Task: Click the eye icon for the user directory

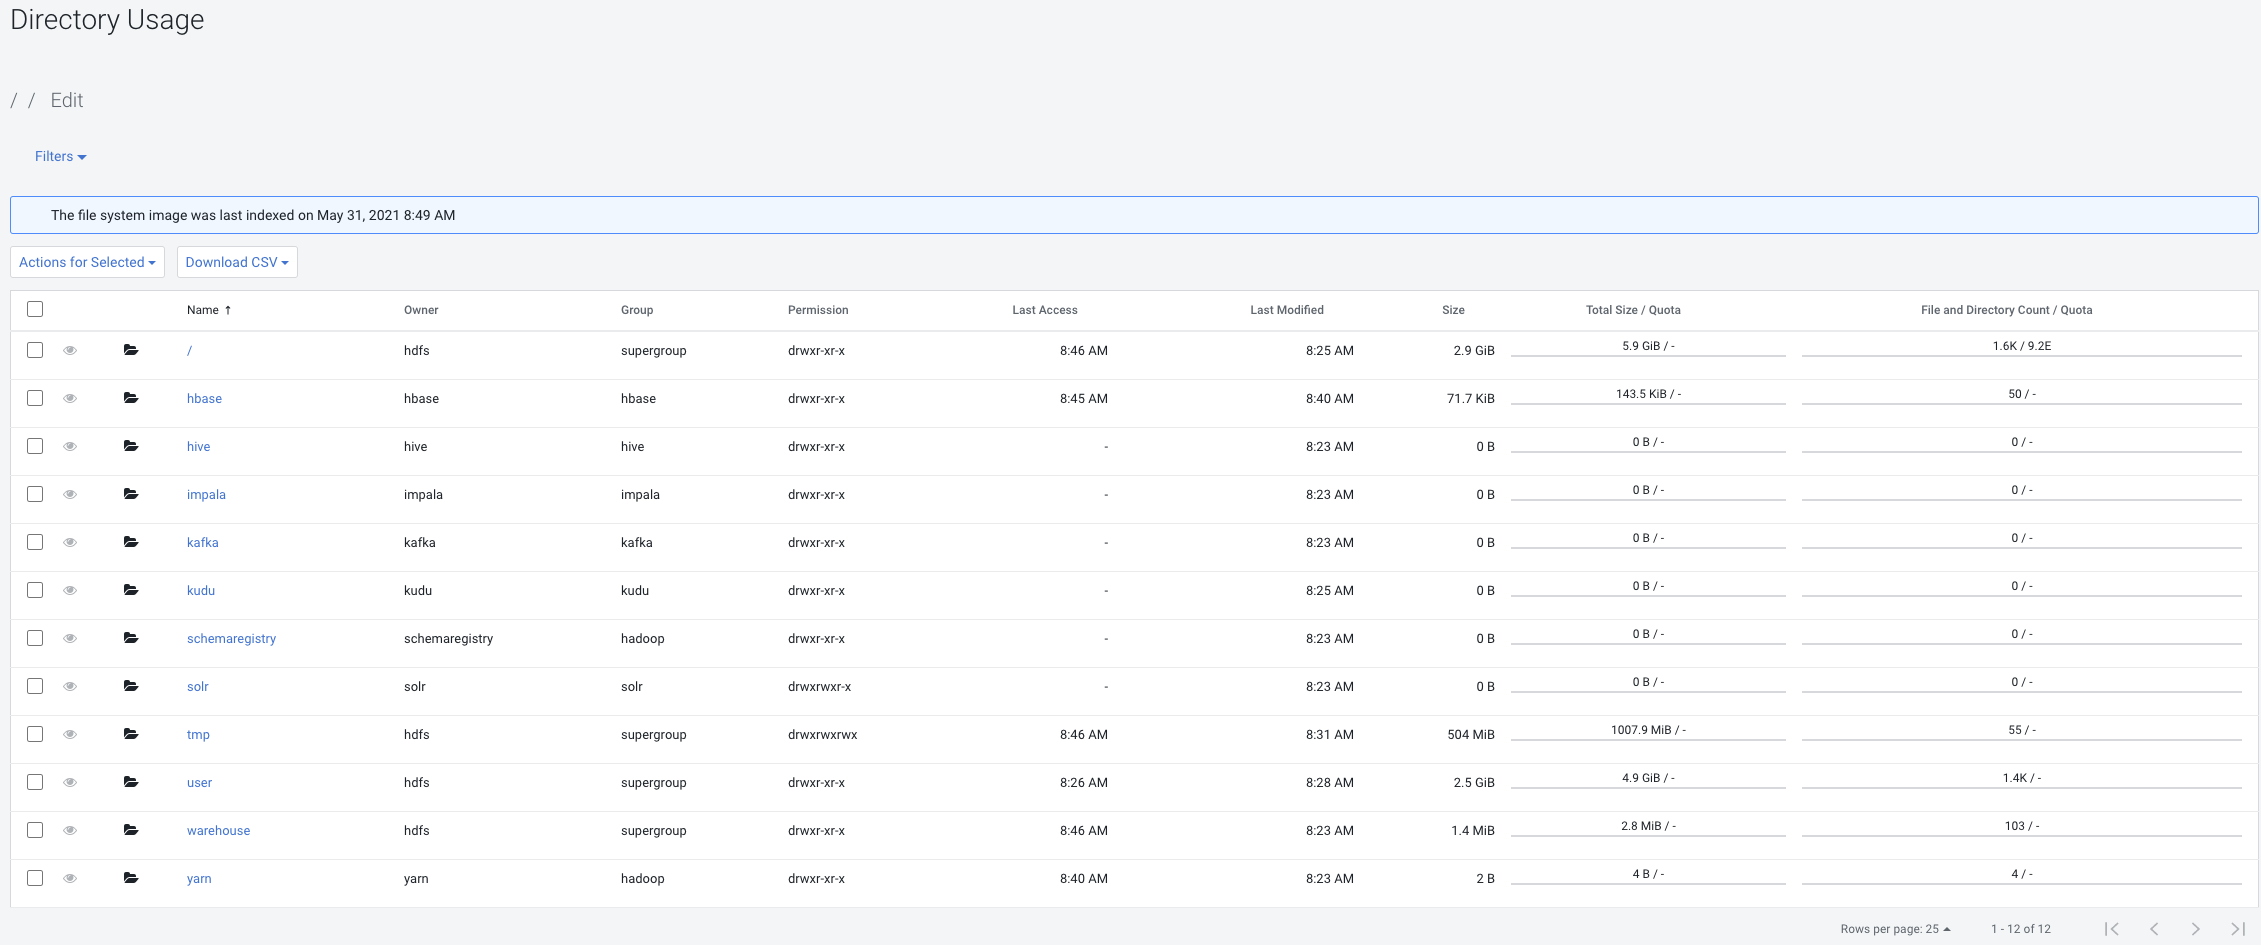Action: tap(70, 782)
